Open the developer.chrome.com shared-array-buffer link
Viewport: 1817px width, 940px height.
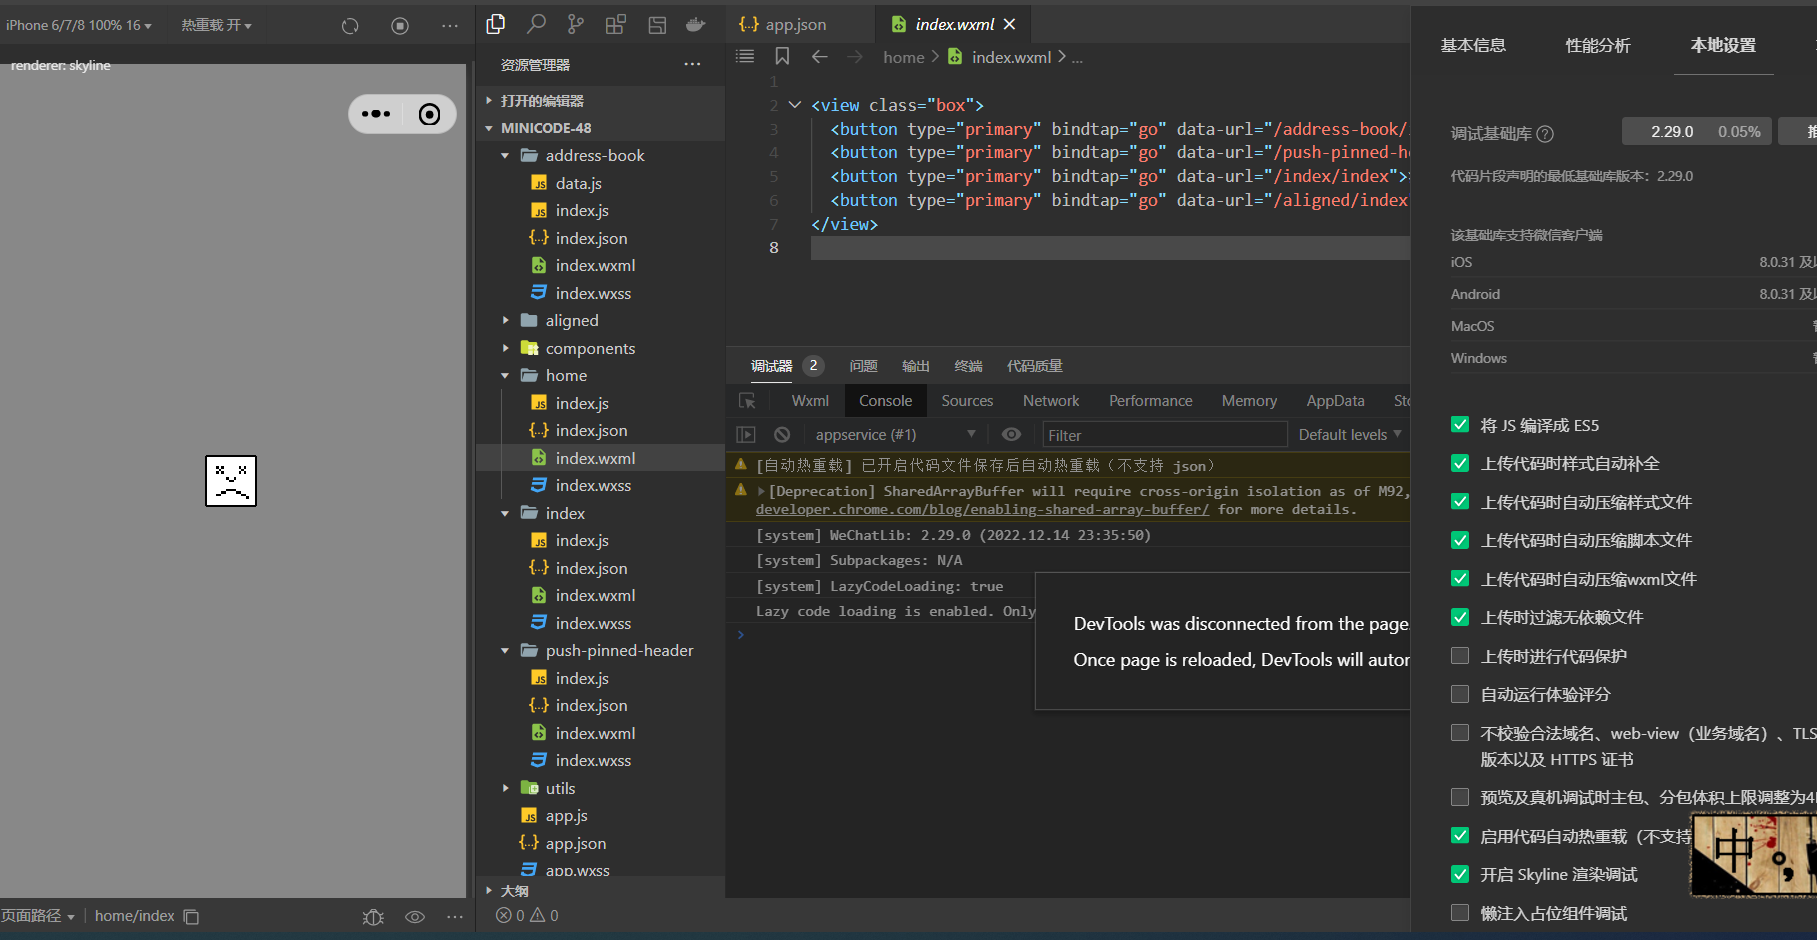tap(982, 510)
